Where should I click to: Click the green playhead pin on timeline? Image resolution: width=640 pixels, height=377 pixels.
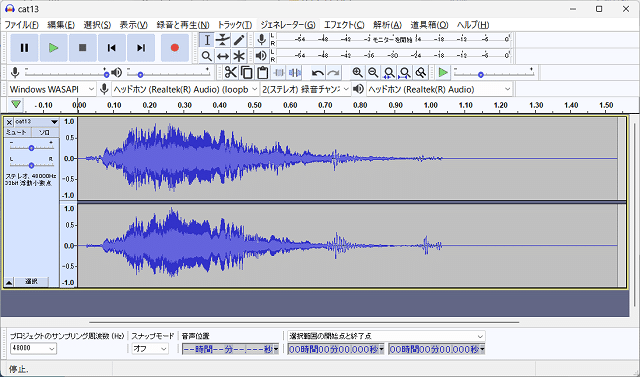[16, 104]
